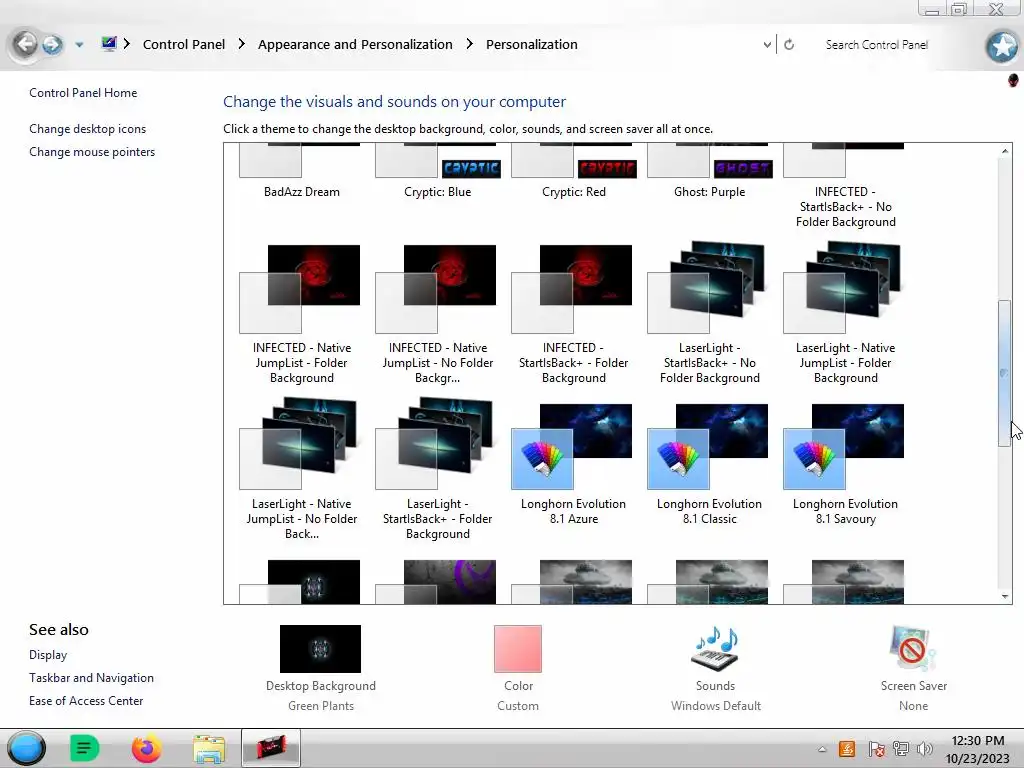Click the theme list scrollbar thumb
The height and width of the screenshot is (768, 1024).
click(x=1004, y=374)
